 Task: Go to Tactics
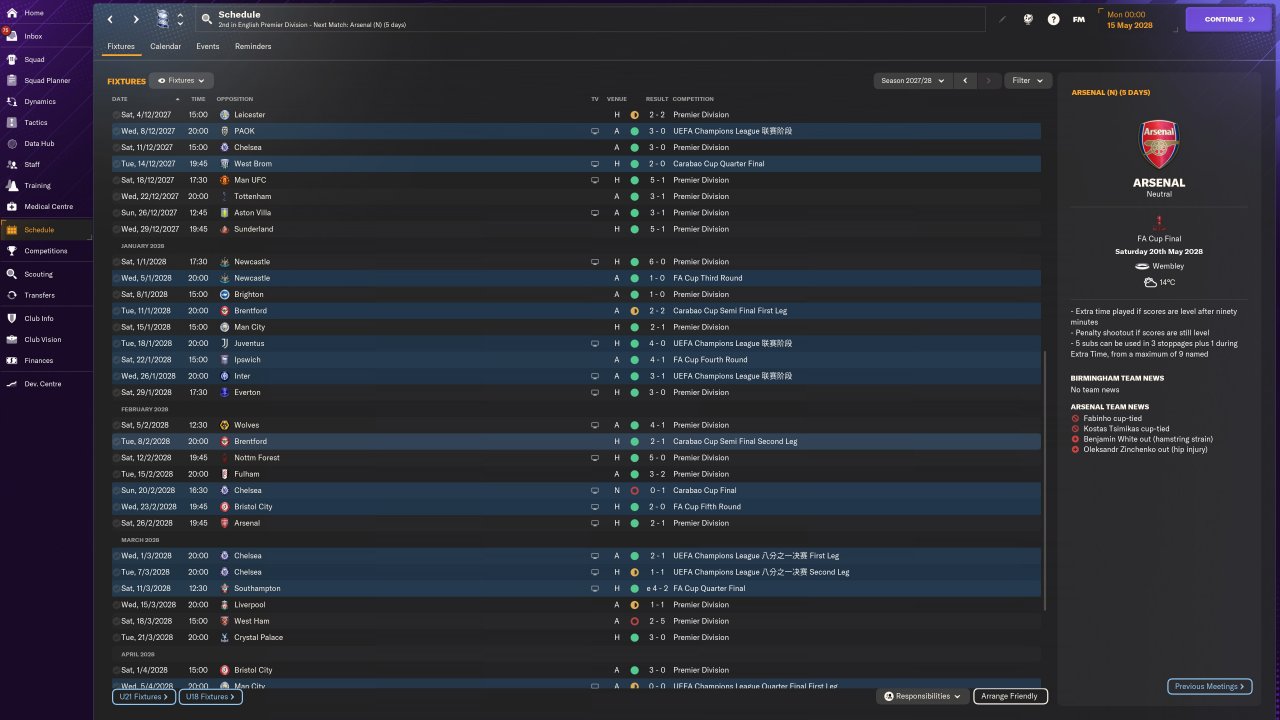[x=46, y=122]
